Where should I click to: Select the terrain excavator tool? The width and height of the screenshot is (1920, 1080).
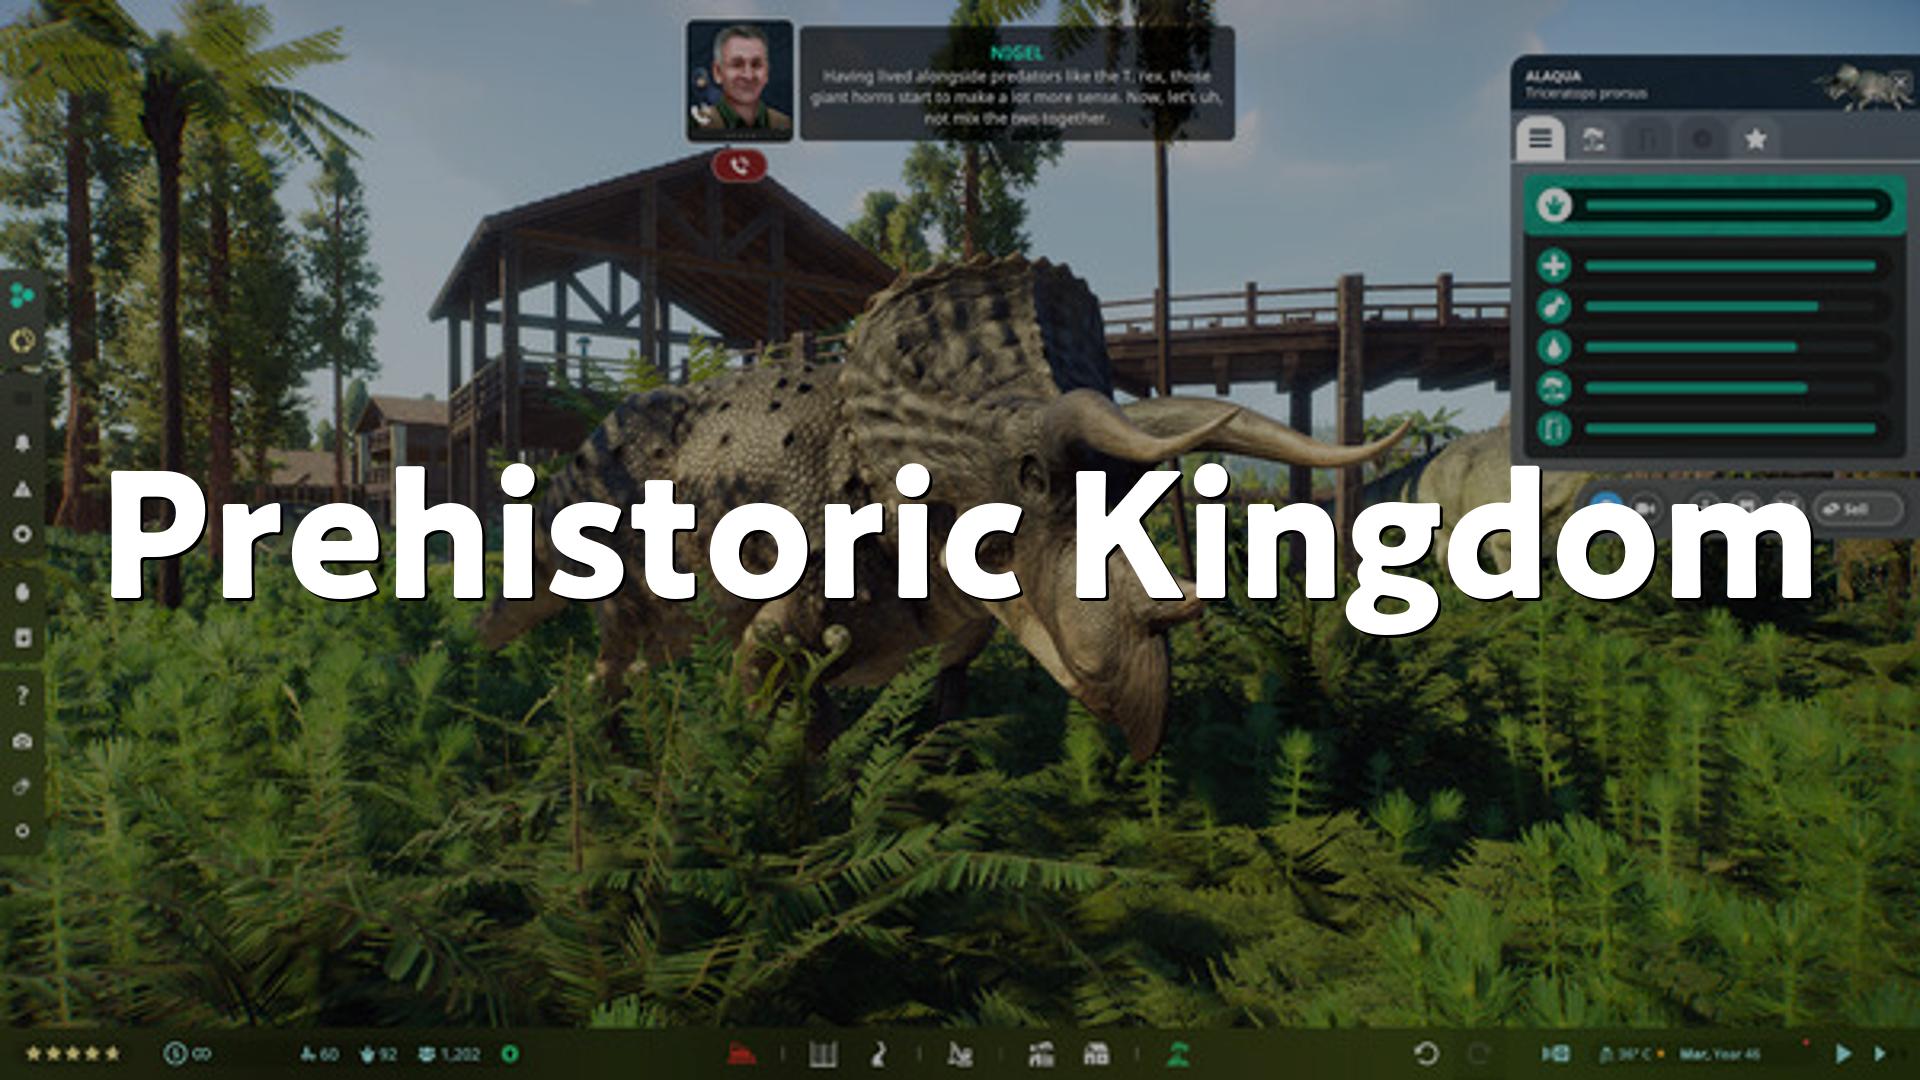tap(959, 1054)
